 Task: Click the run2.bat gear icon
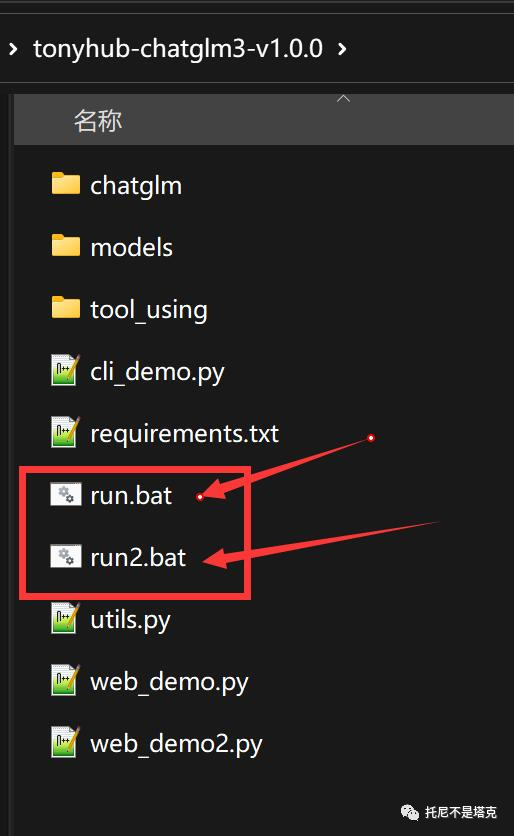[x=66, y=556]
